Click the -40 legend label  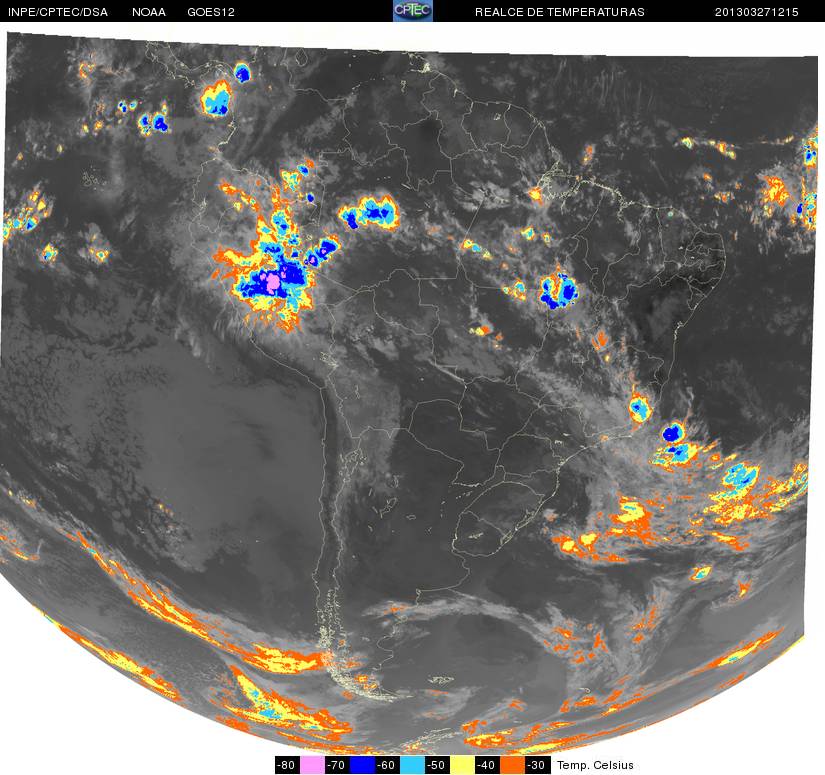tap(488, 764)
